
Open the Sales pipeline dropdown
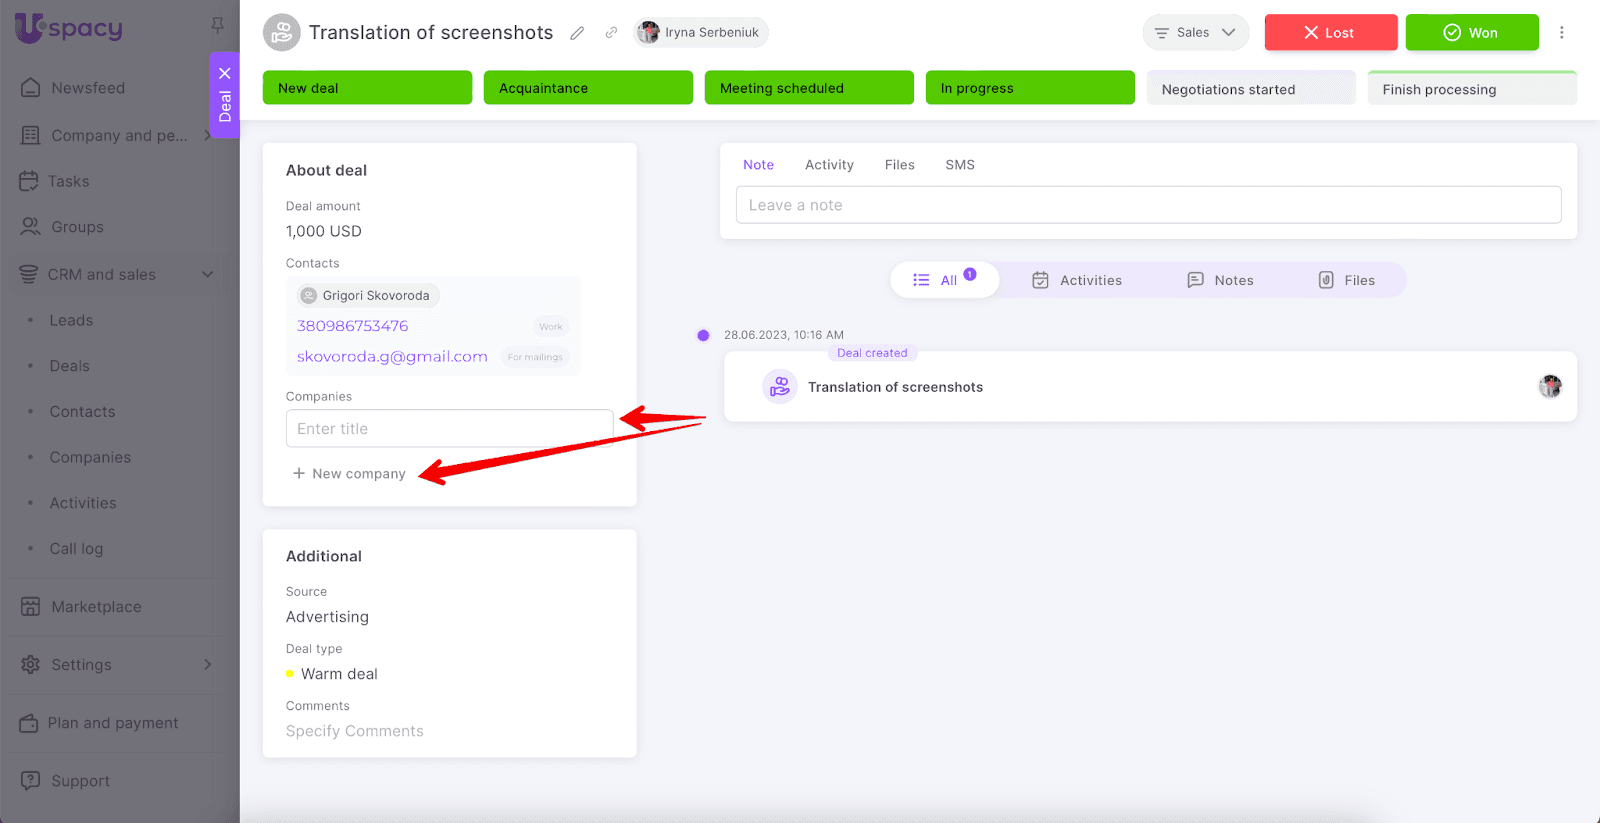(x=1195, y=33)
